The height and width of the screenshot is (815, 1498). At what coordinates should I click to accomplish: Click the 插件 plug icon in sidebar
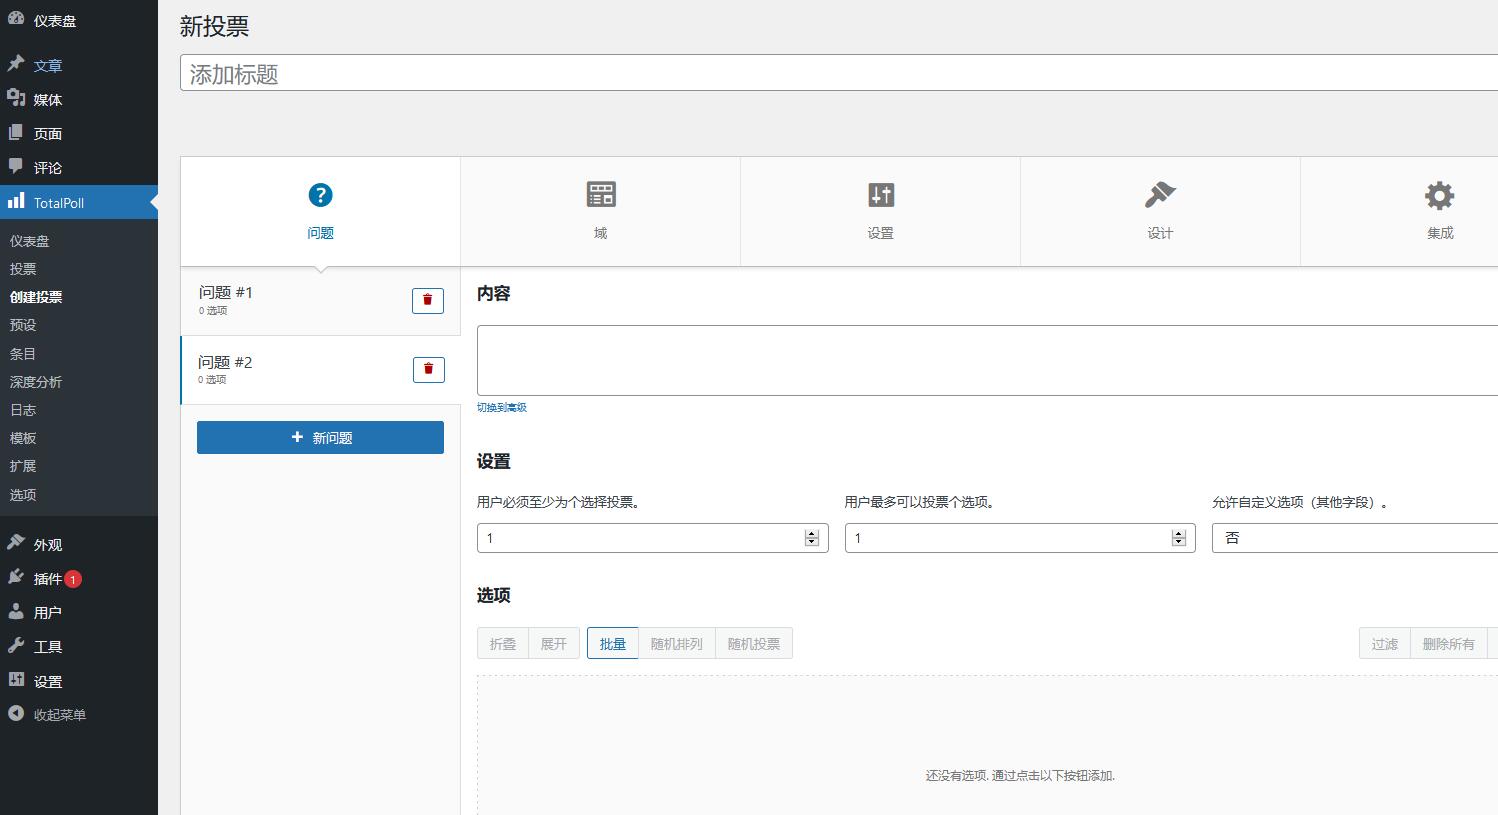pyautogui.click(x=16, y=578)
